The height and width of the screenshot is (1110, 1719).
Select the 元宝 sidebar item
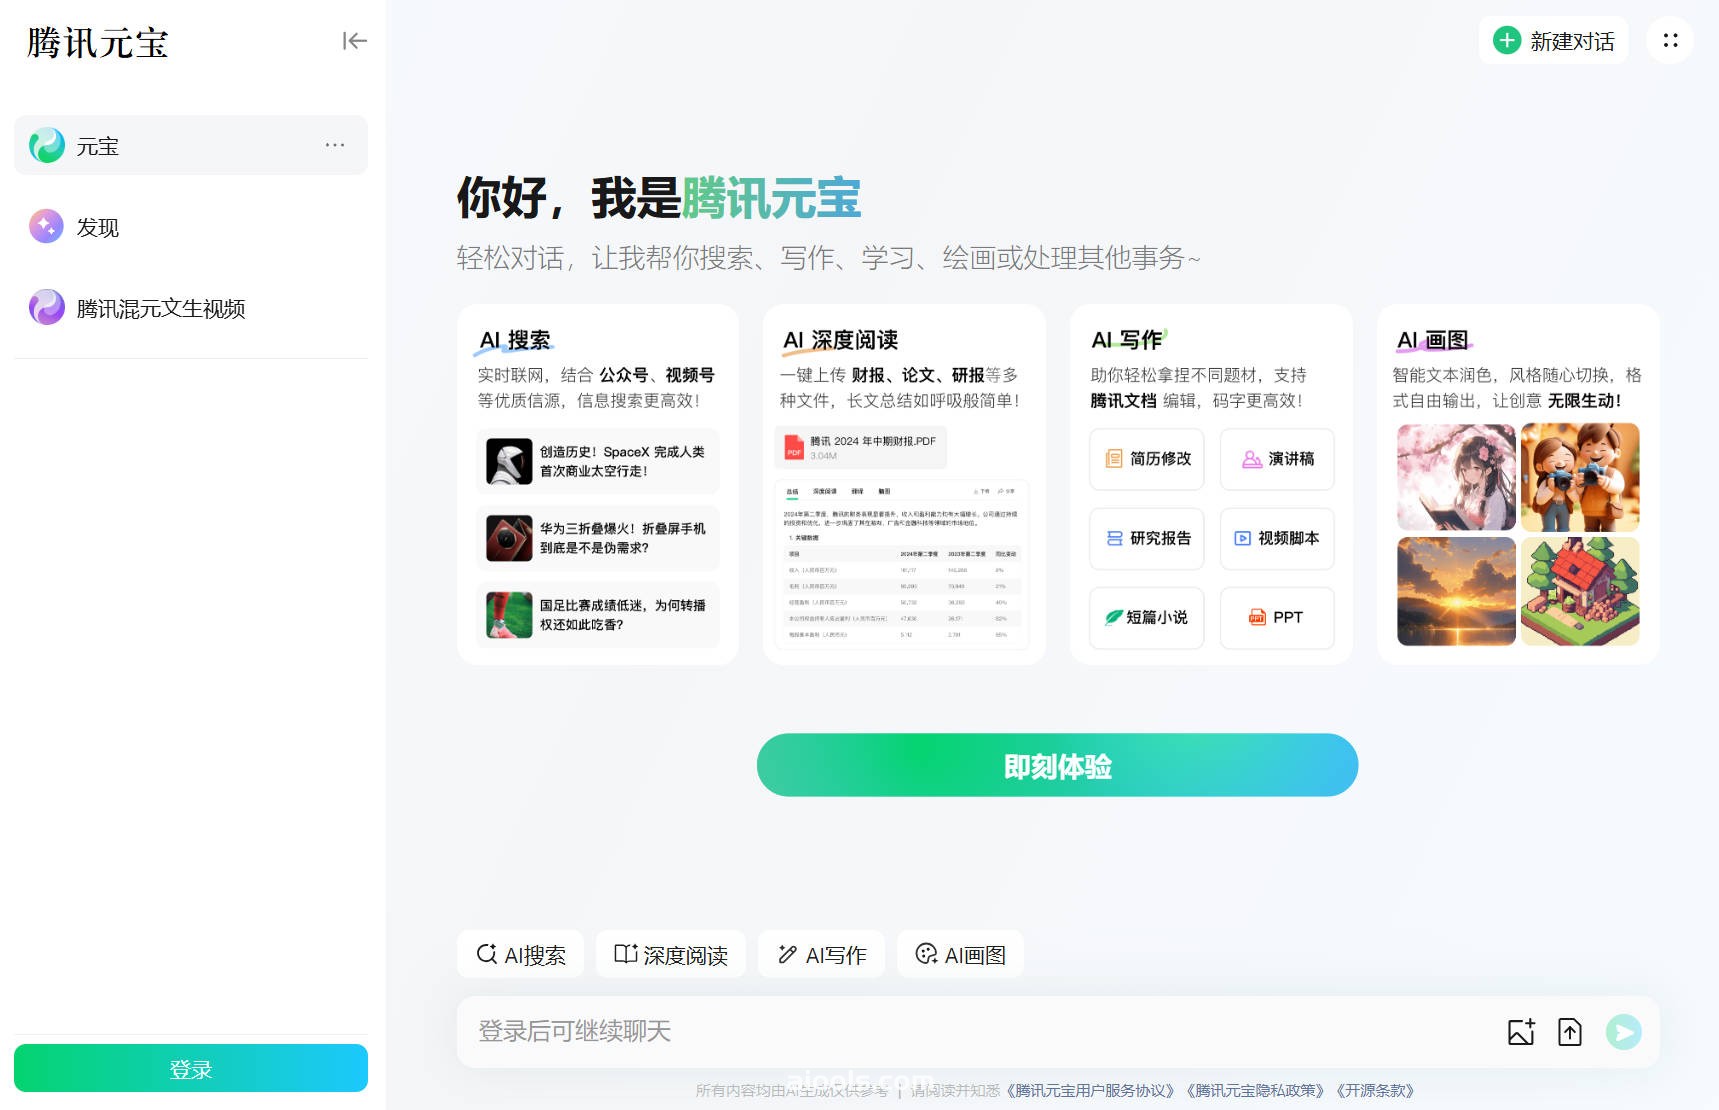[191, 145]
